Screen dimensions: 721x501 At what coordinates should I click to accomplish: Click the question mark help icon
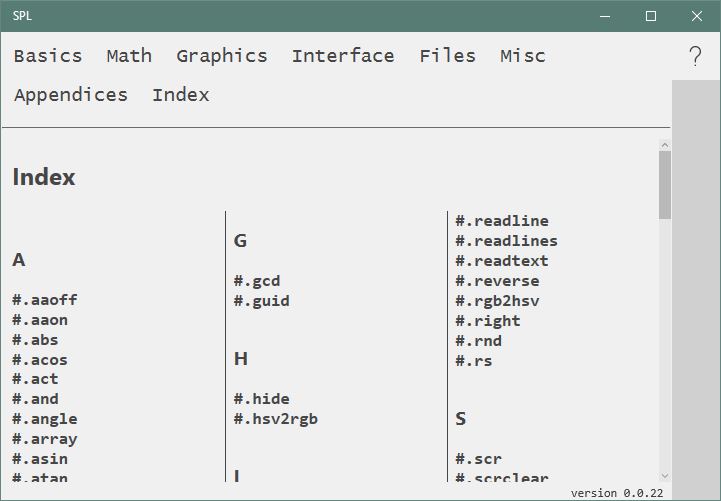[x=695, y=56]
